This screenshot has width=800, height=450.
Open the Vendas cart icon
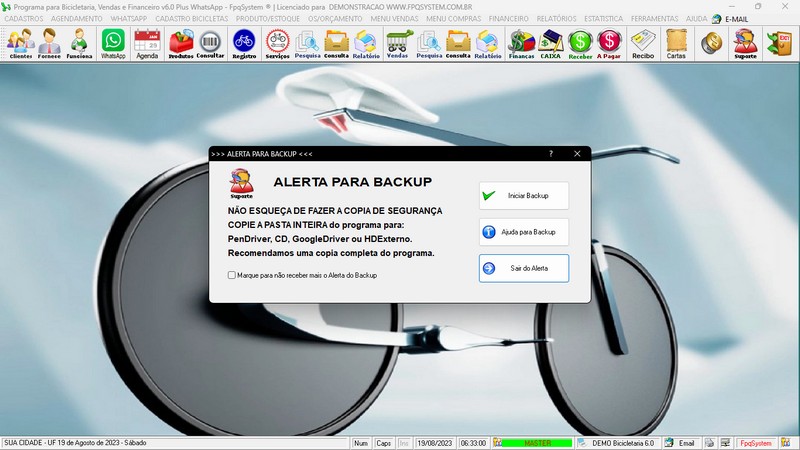(397, 44)
